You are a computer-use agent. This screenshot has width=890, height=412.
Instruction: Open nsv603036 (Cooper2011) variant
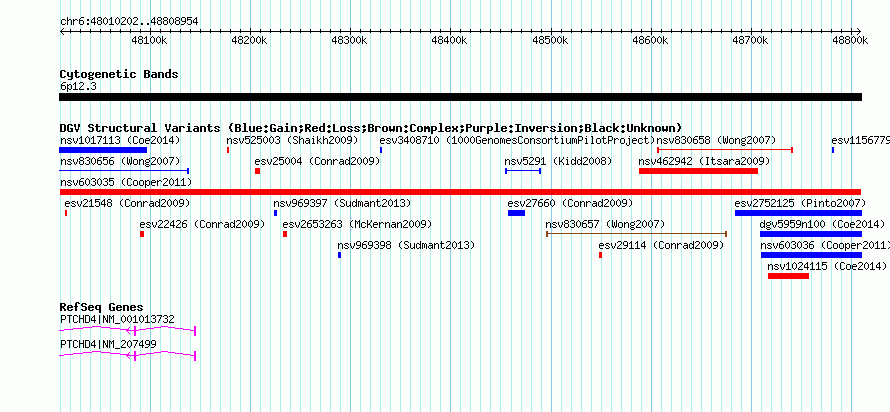pos(825,245)
